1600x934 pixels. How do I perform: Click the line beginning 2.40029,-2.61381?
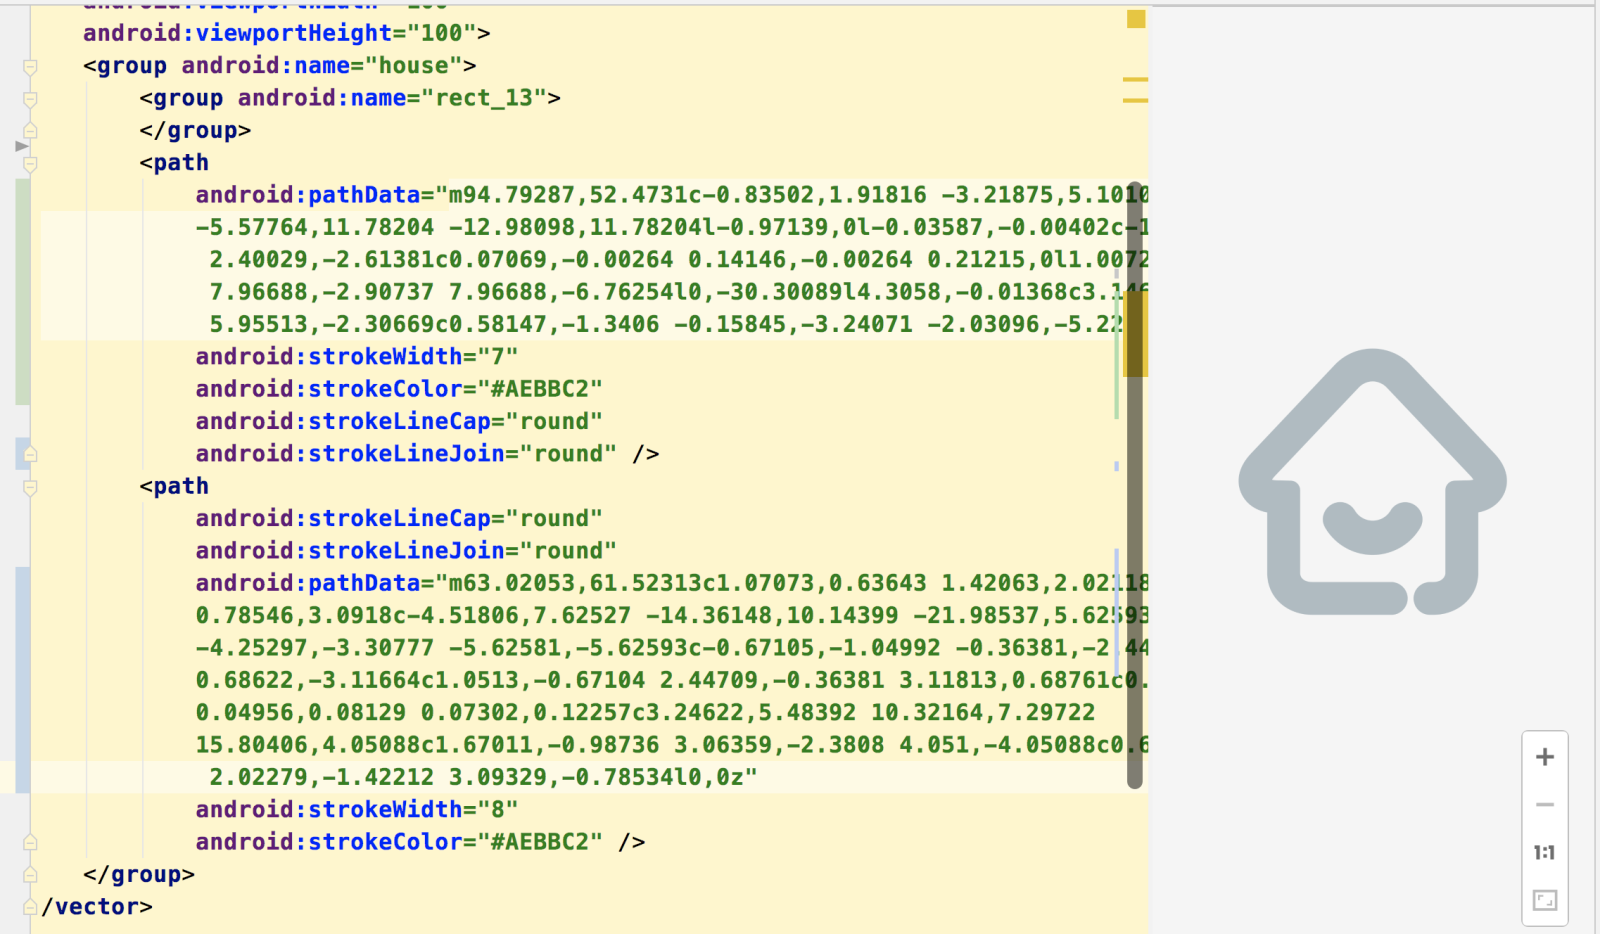tap(679, 260)
